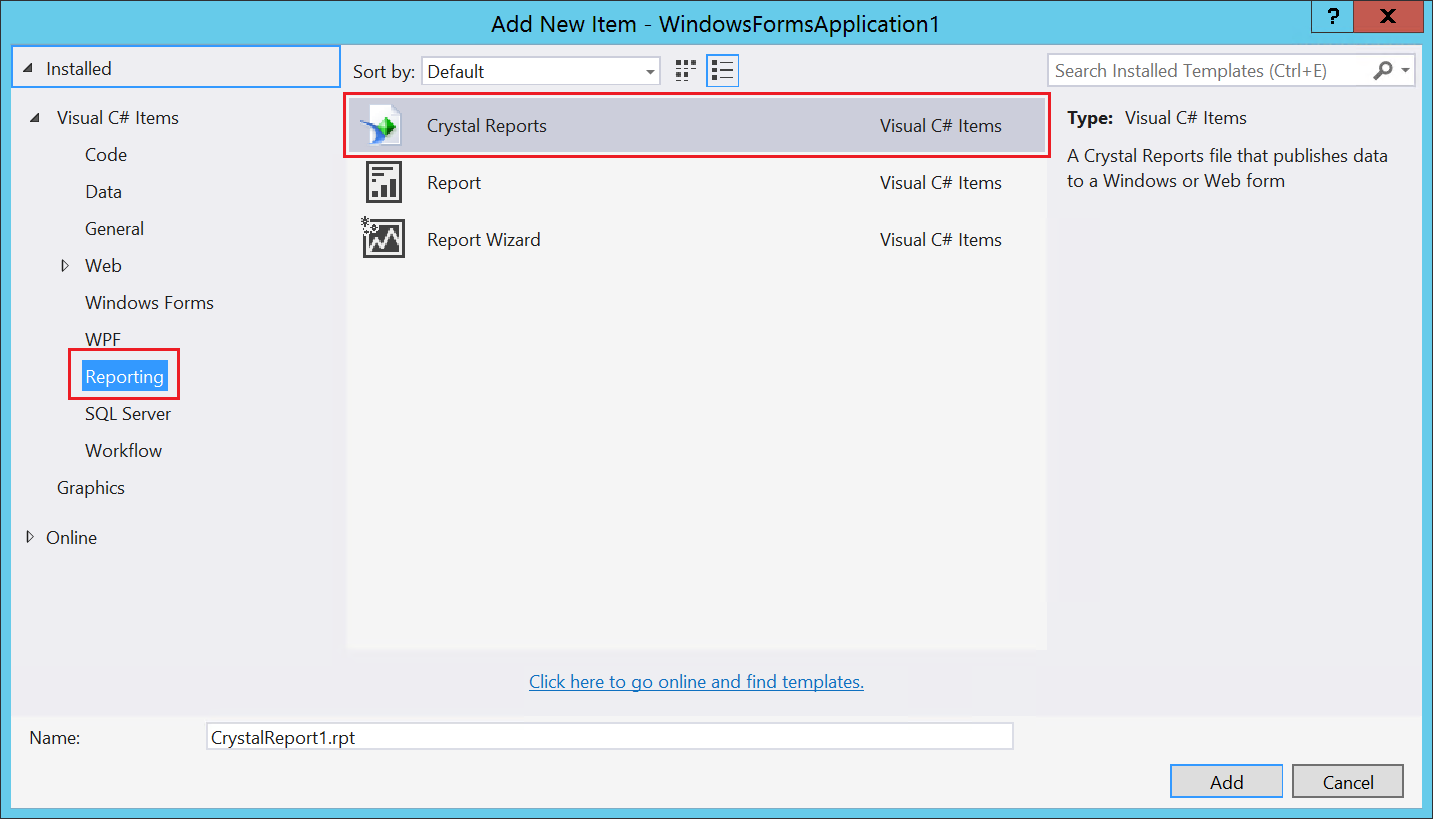
Task: Click Visual C# Items type for Report
Action: point(941,183)
